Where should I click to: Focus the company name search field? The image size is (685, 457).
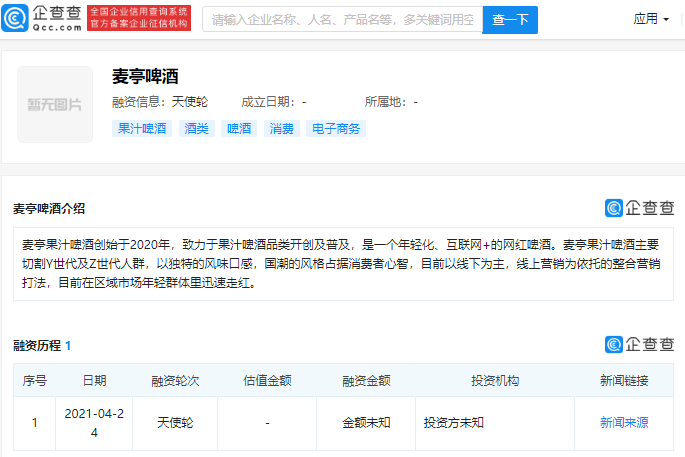pyautogui.click(x=342, y=20)
